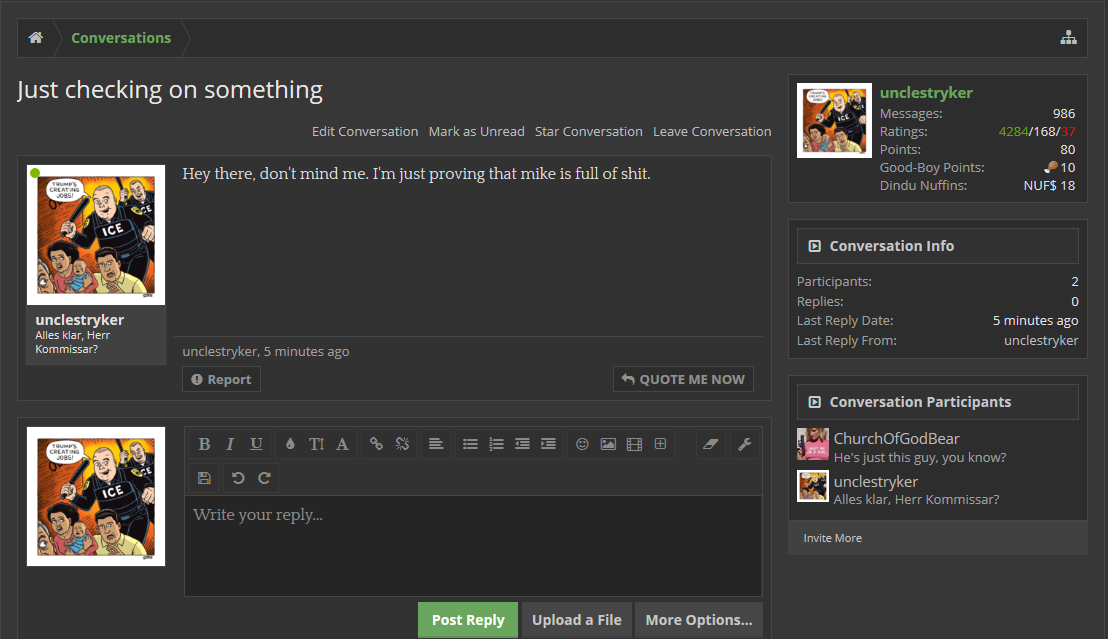The image size is (1108, 639).
Task: Open the font size tool
Action: 316,444
